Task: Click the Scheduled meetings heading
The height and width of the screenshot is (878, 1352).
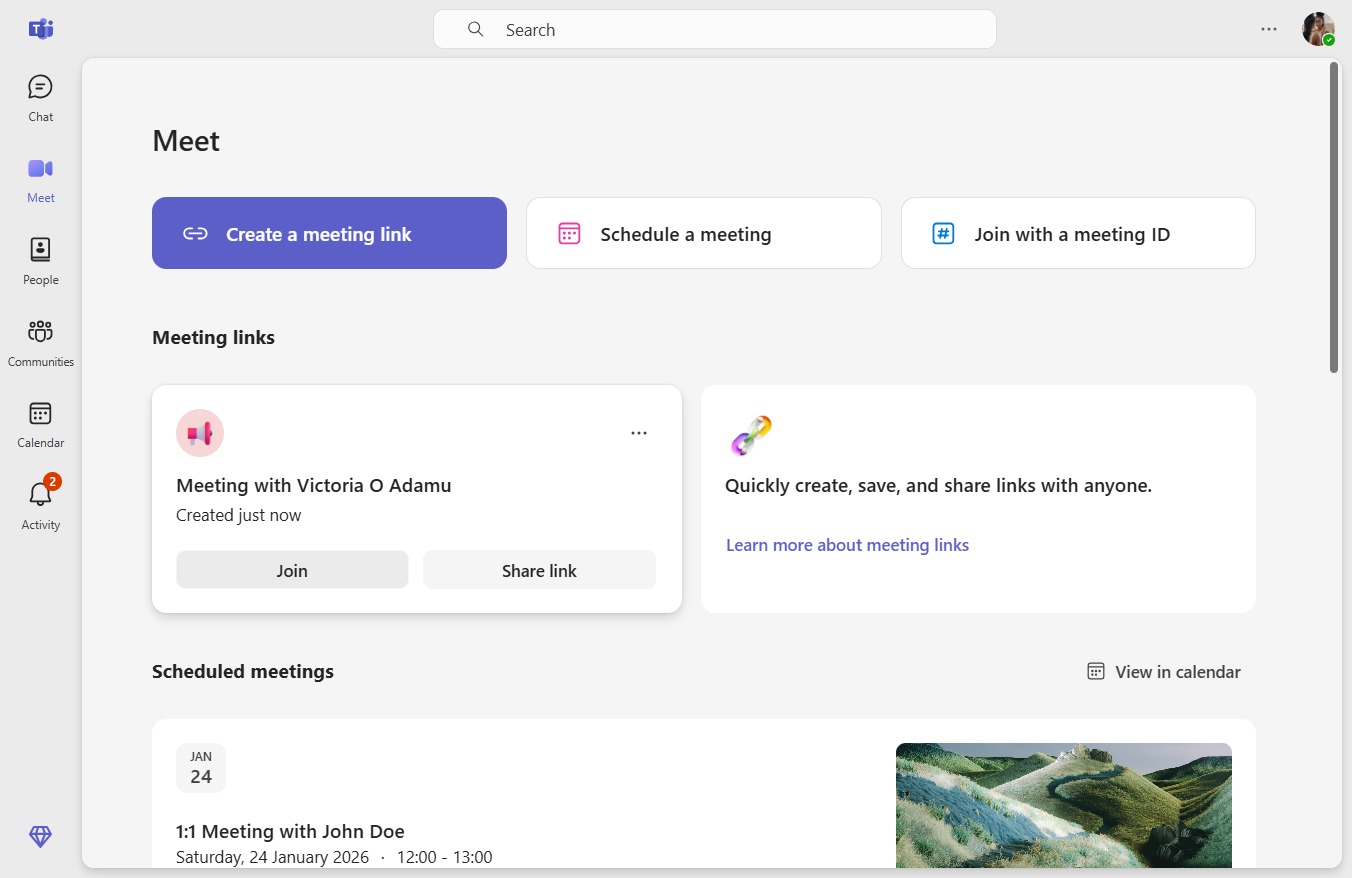Action: pos(243,672)
